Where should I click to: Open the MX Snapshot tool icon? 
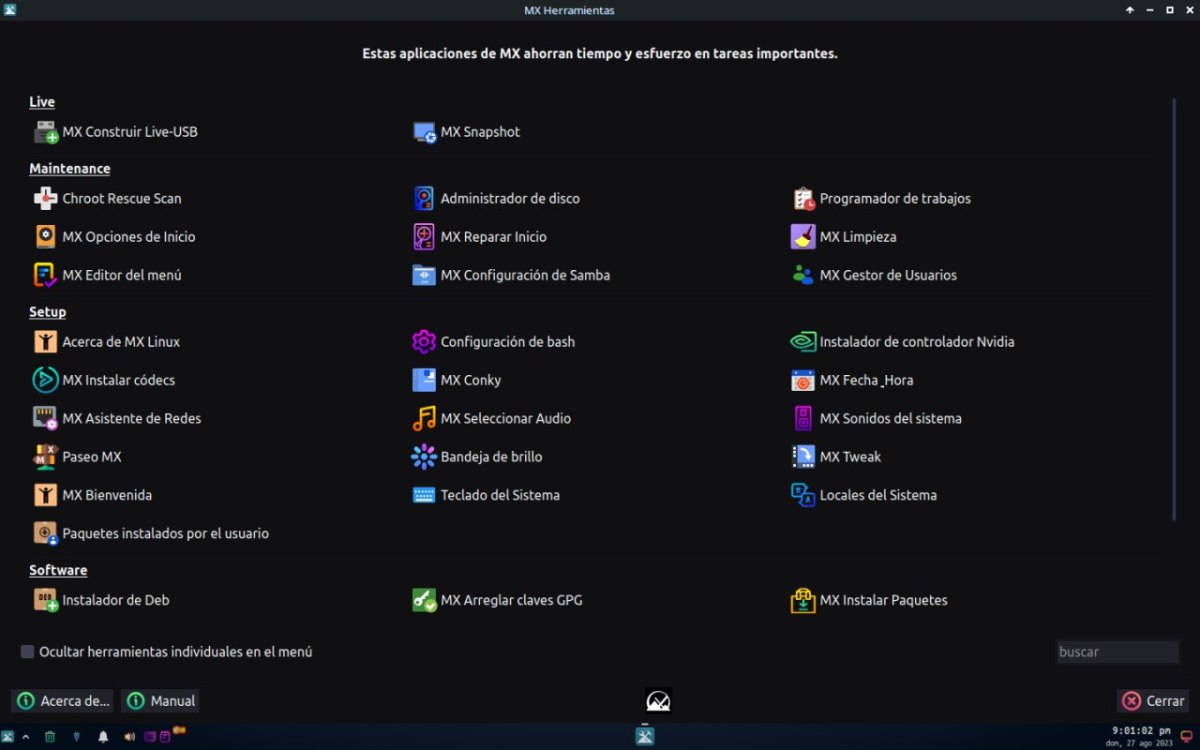(x=424, y=132)
